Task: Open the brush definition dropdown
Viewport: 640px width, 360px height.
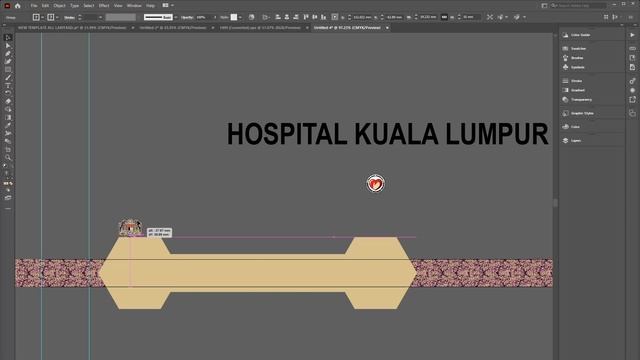Action: [x=176, y=17]
